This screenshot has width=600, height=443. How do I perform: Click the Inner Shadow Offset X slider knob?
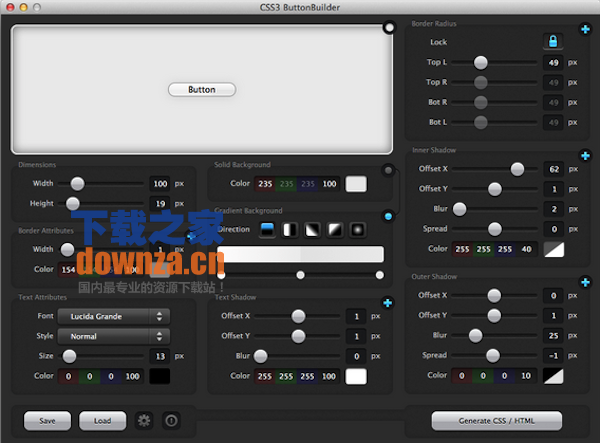click(517, 169)
